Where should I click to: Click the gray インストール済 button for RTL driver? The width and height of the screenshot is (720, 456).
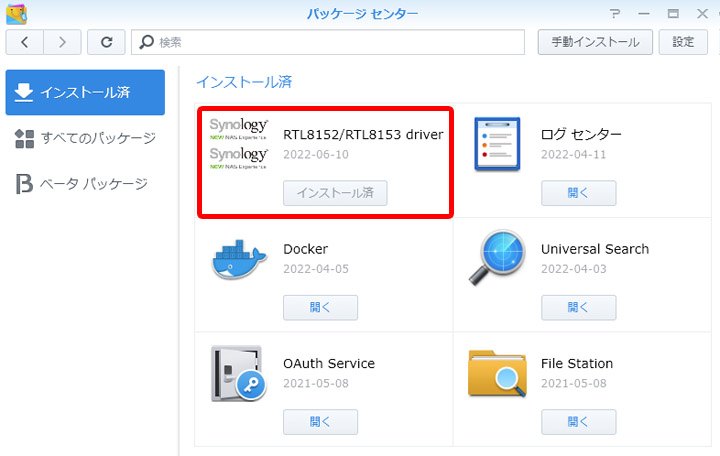[335, 193]
